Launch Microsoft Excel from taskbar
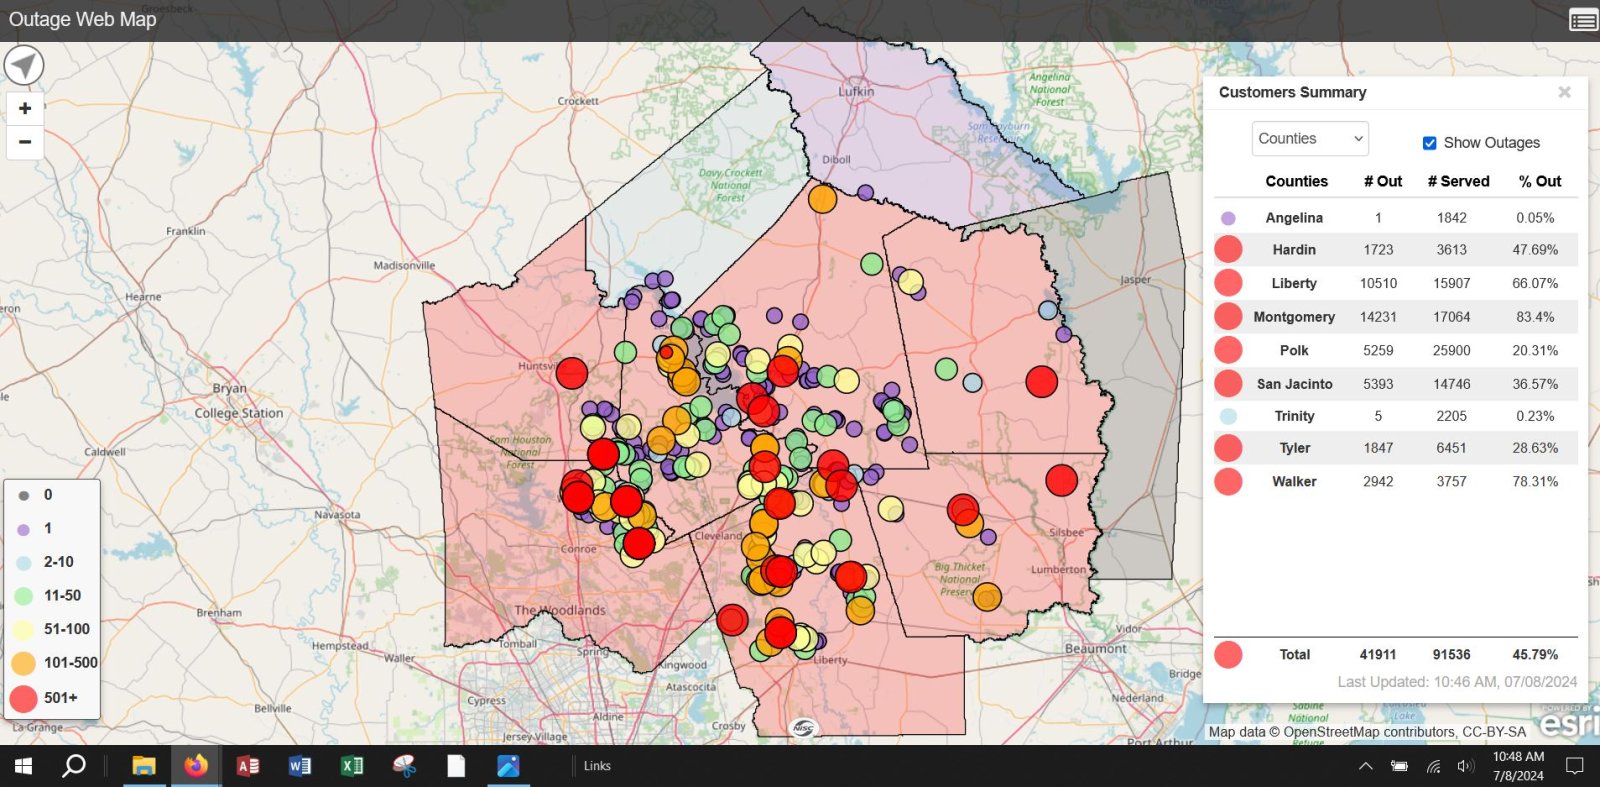1600x787 pixels. click(352, 766)
